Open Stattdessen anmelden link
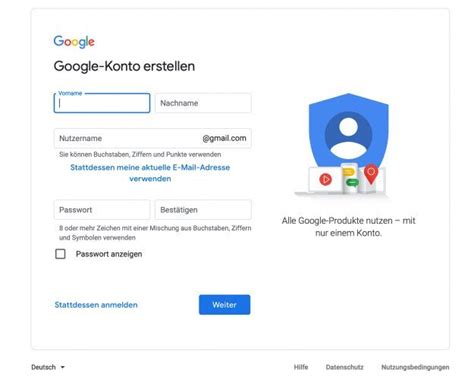The height and width of the screenshot is (379, 474). pyautogui.click(x=96, y=305)
